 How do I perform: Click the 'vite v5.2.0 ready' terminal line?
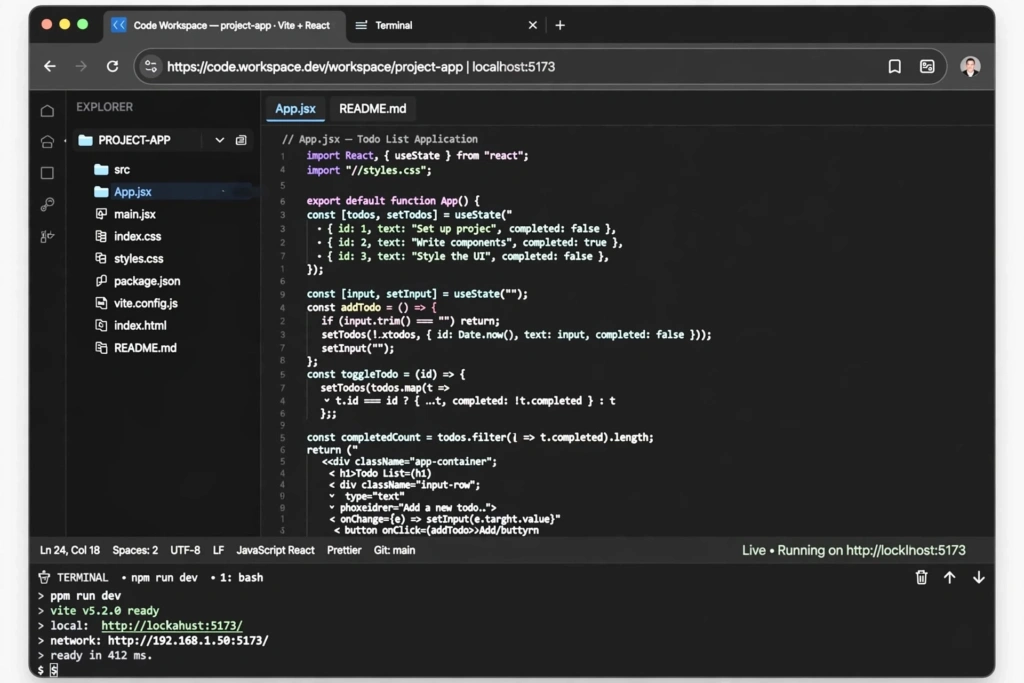104,611
